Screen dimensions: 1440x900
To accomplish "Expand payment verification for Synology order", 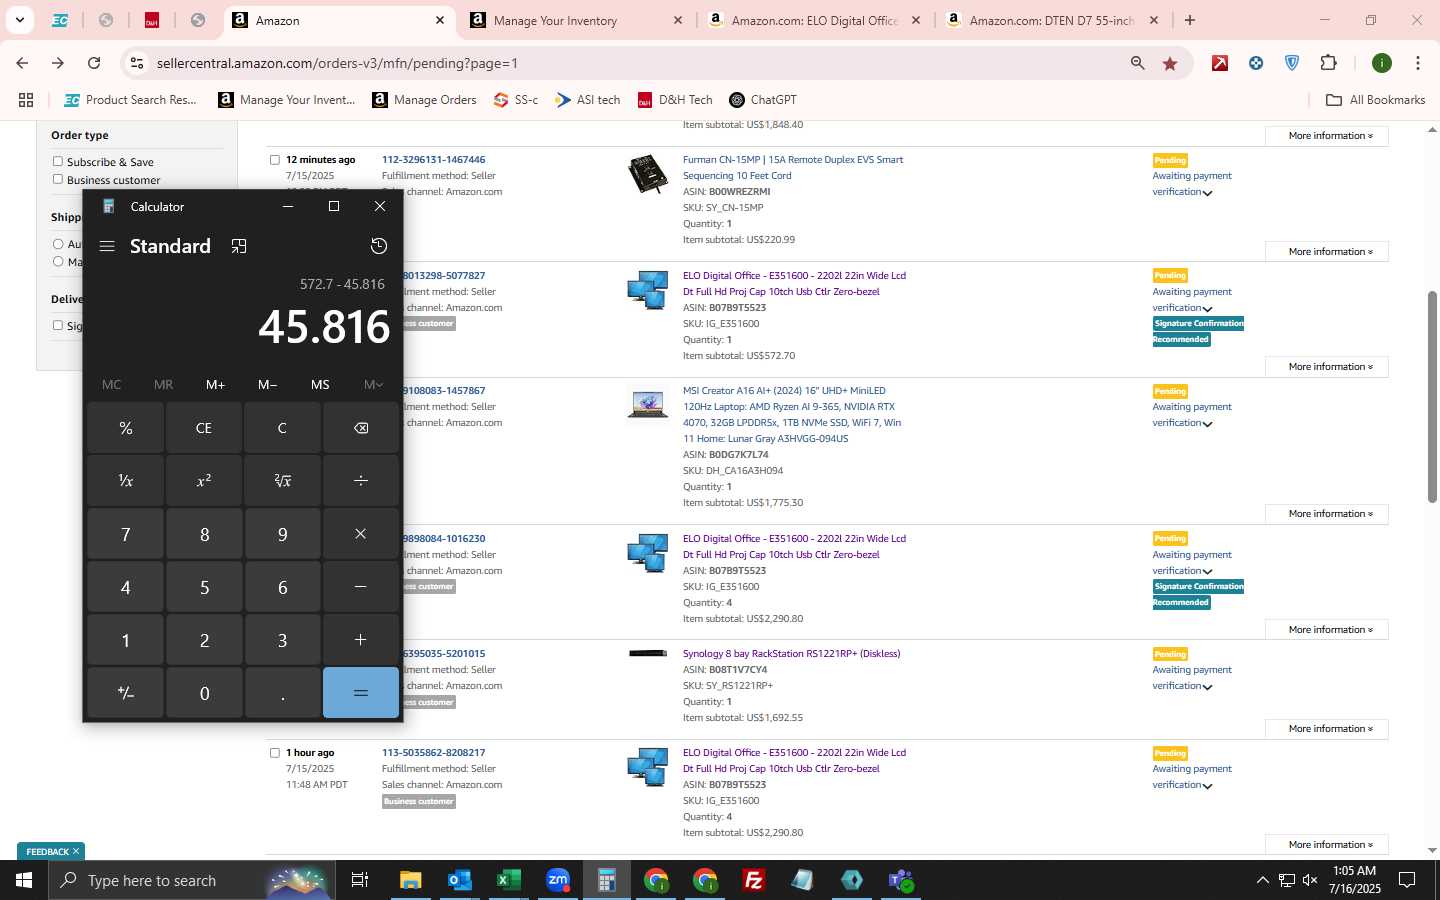I will pos(1207,687).
